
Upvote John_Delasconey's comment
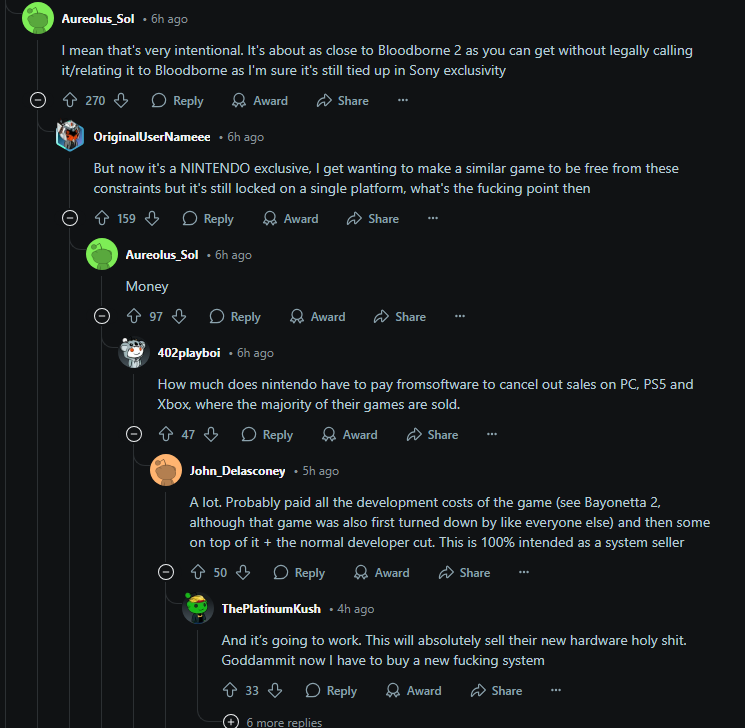click(x=198, y=572)
